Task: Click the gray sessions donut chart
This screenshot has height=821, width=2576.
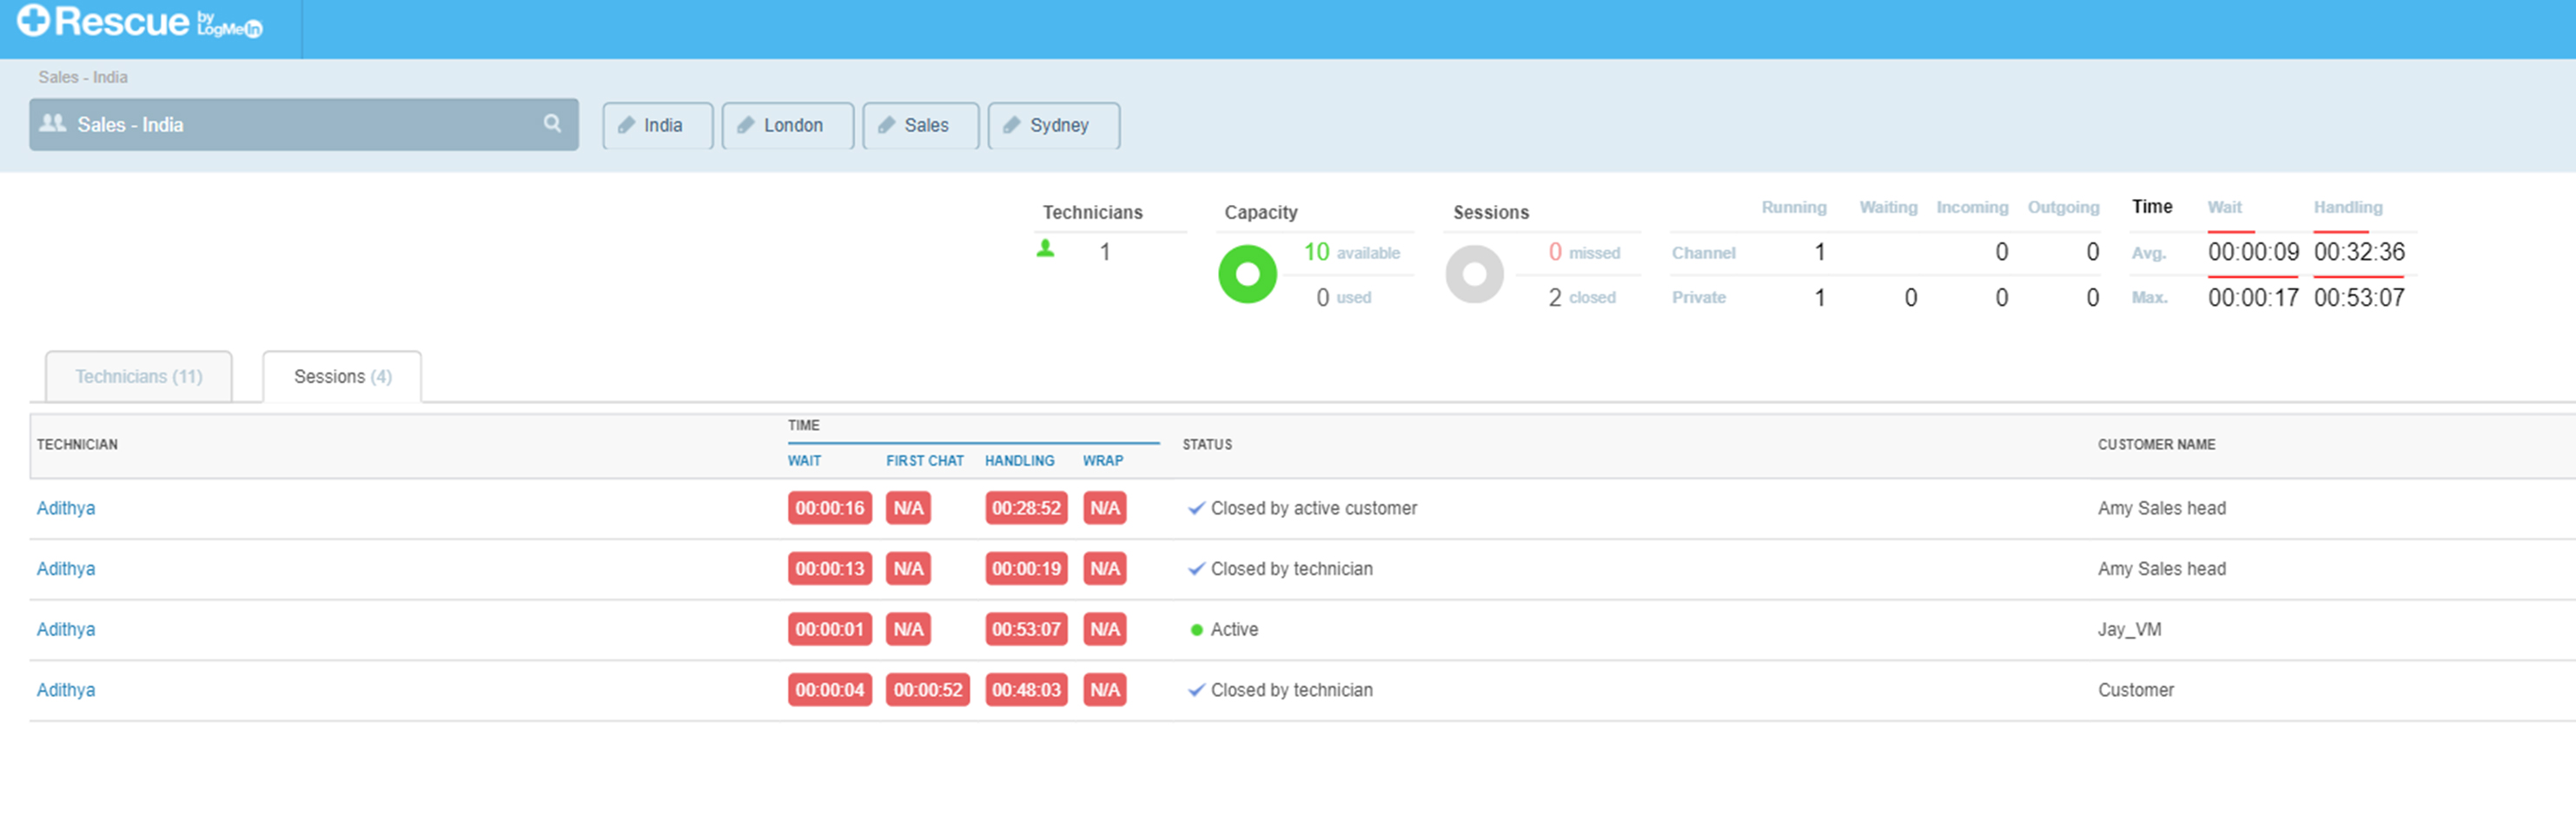Action: (1474, 274)
